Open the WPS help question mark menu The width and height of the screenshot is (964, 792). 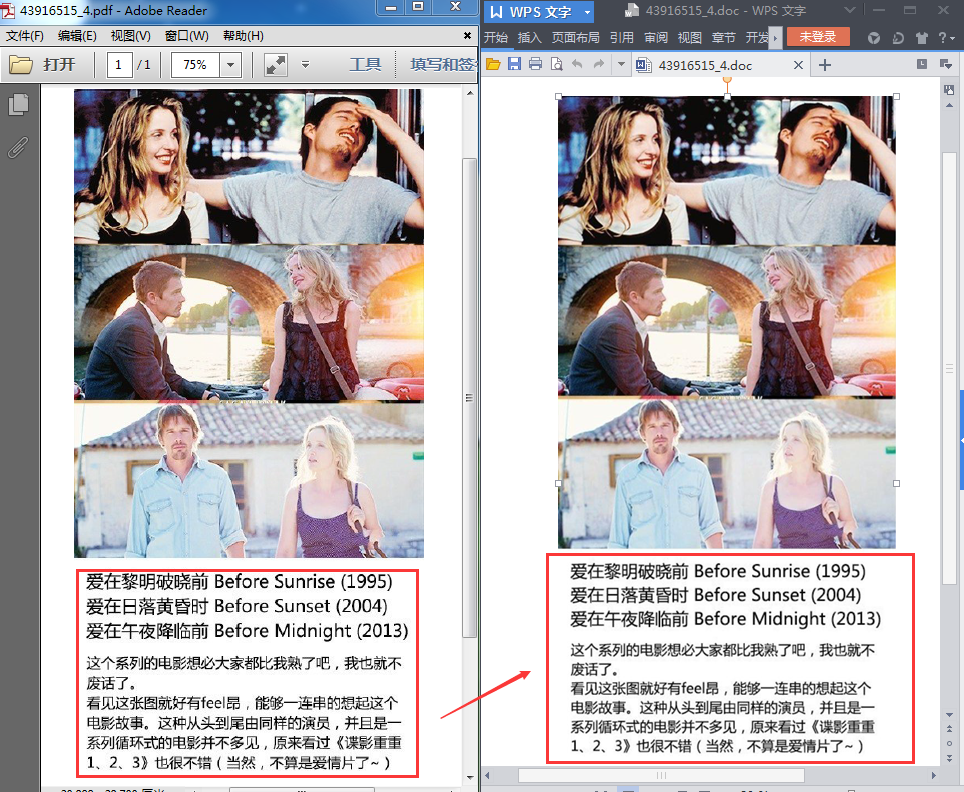946,38
